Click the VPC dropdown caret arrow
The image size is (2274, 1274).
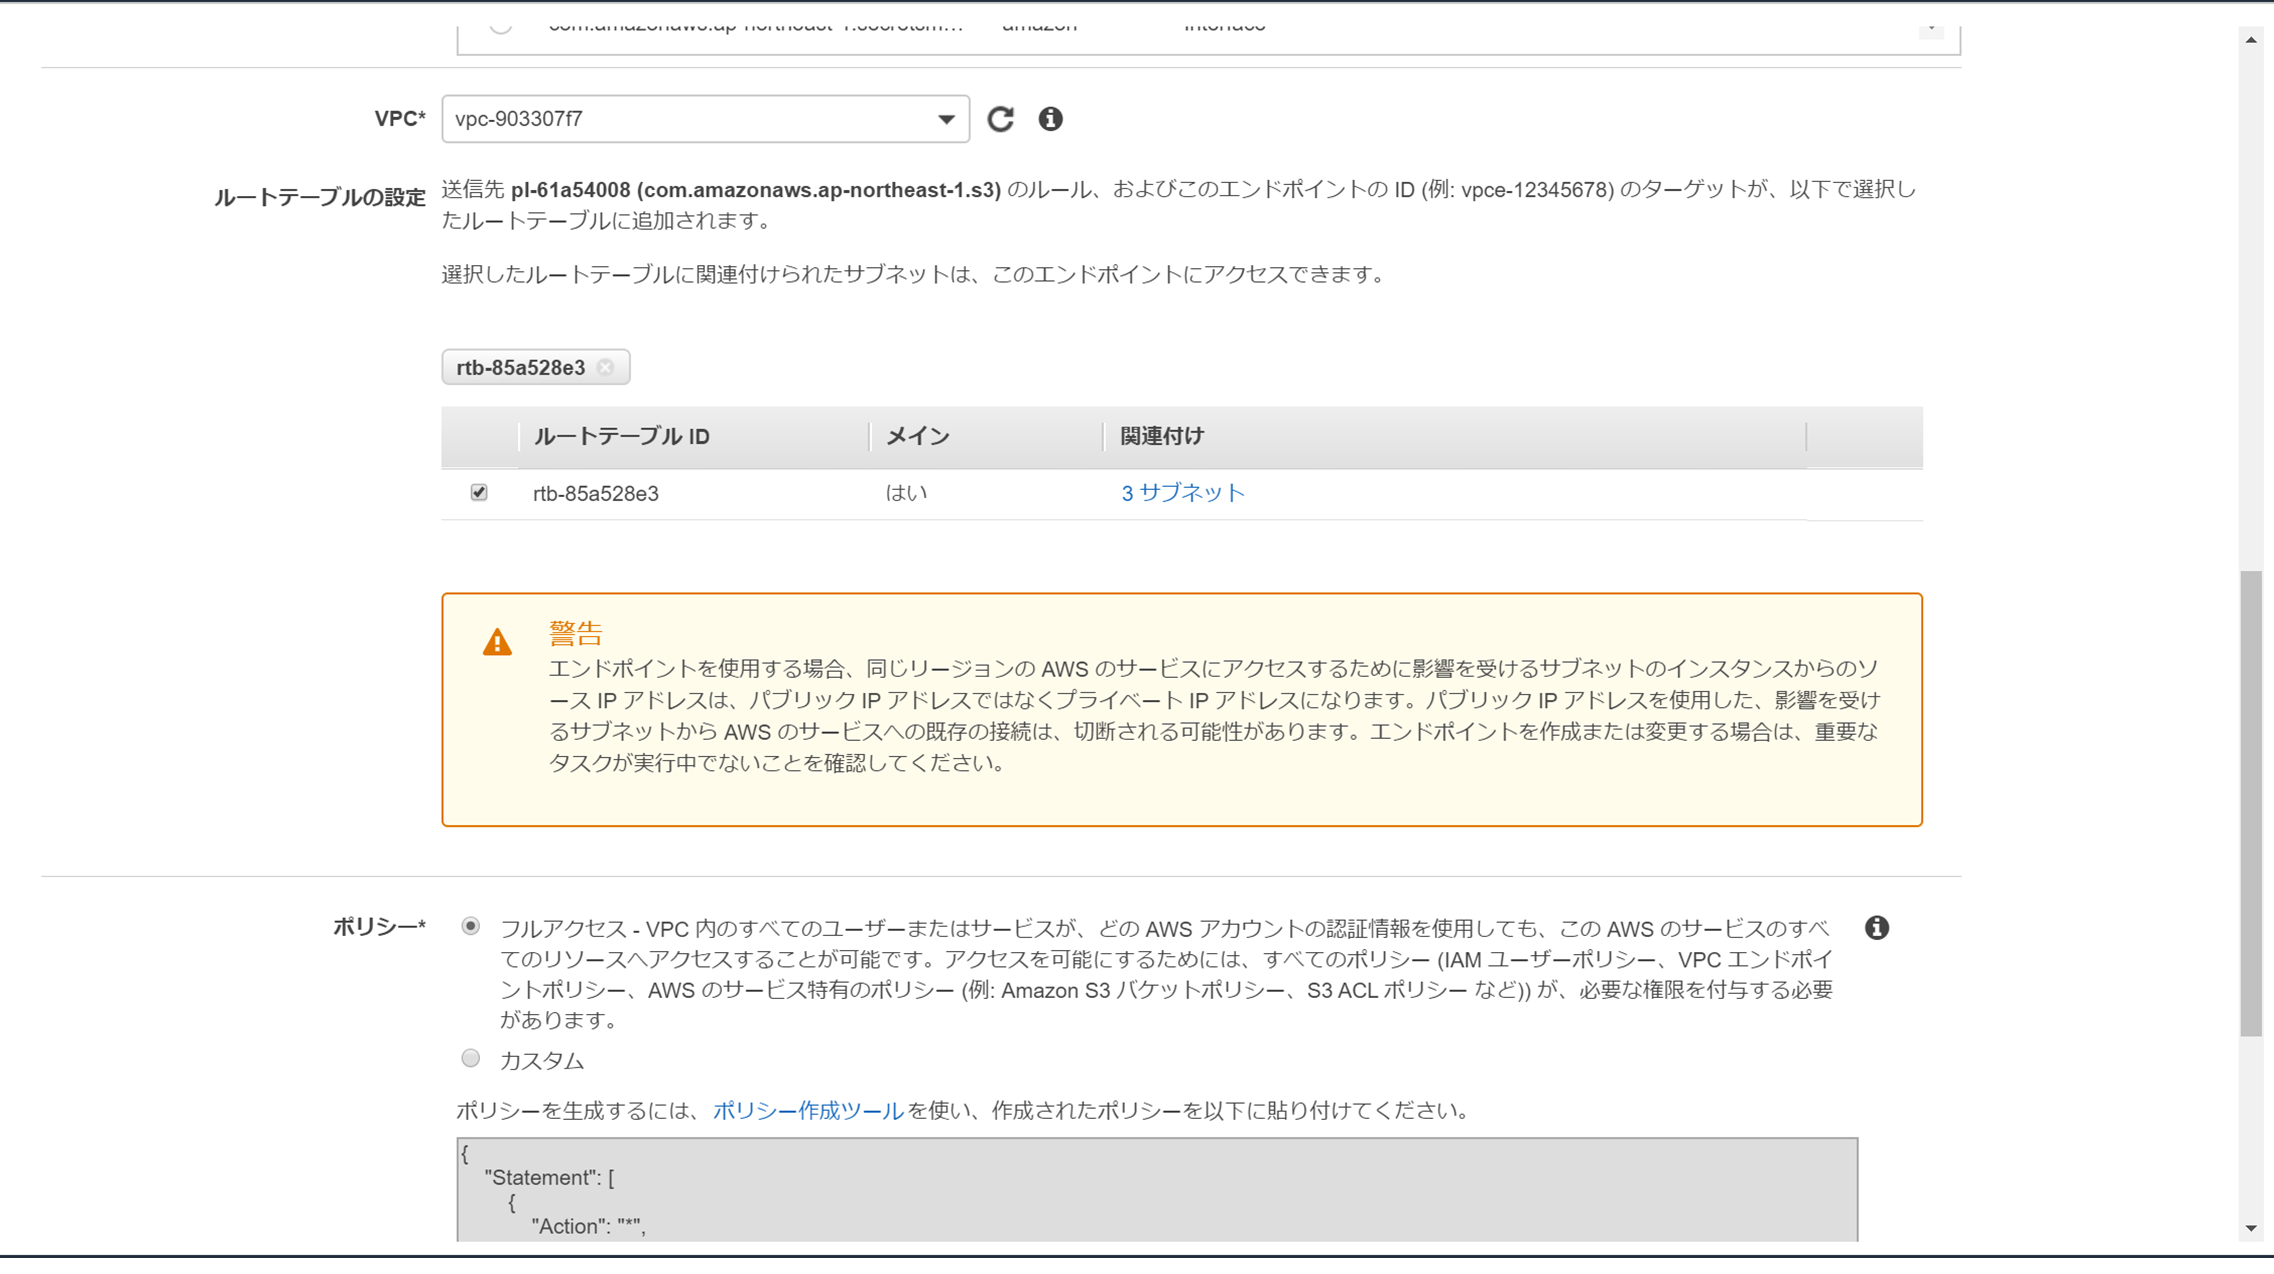[945, 119]
